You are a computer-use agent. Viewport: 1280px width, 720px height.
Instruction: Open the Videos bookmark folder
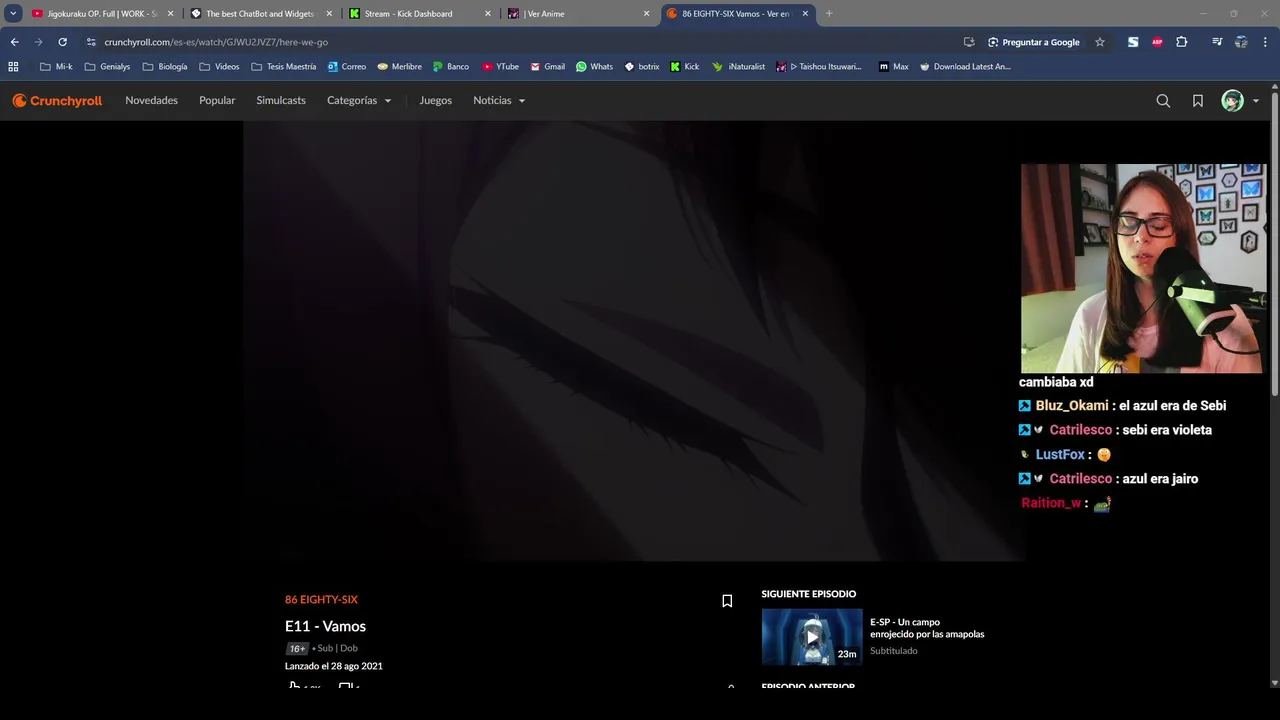[x=219, y=67]
